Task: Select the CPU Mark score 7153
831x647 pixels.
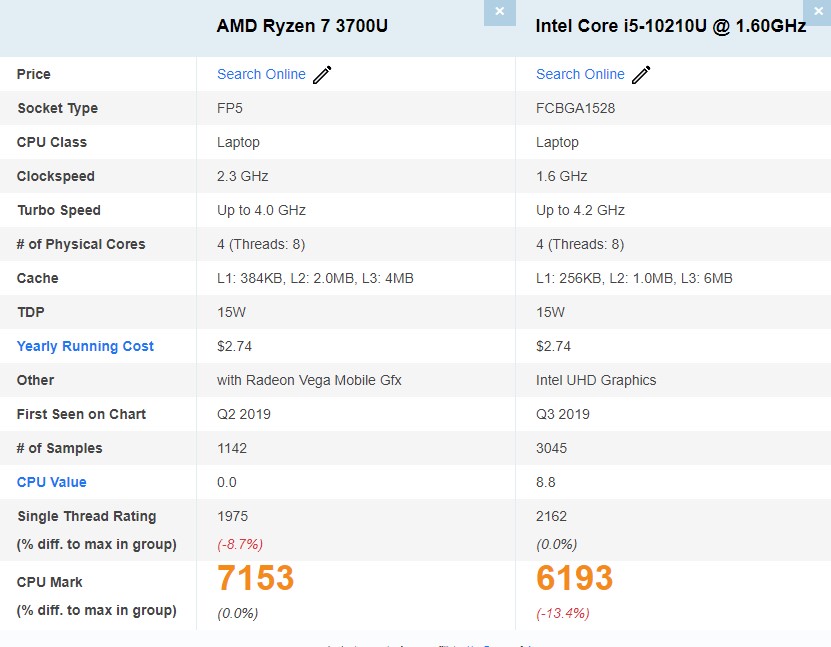Action: coord(255,578)
